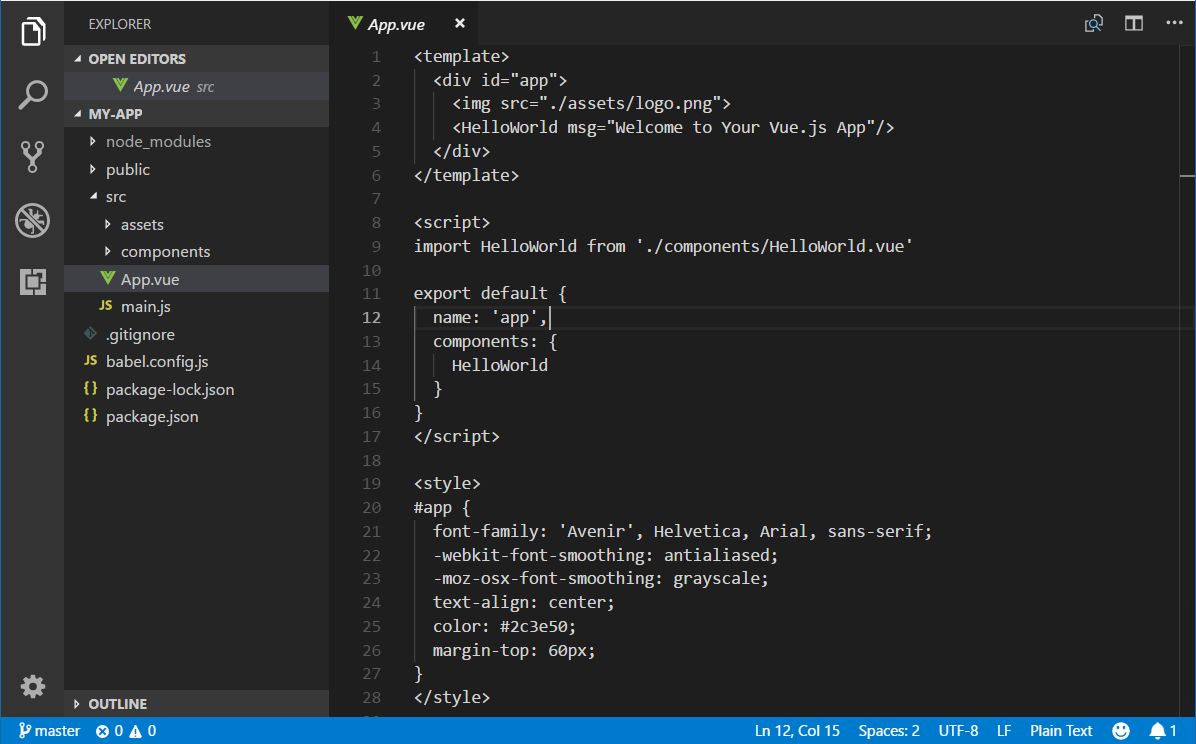Click the Vue icon beside App.vue in src
1196x744 pixels.
pos(108,279)
